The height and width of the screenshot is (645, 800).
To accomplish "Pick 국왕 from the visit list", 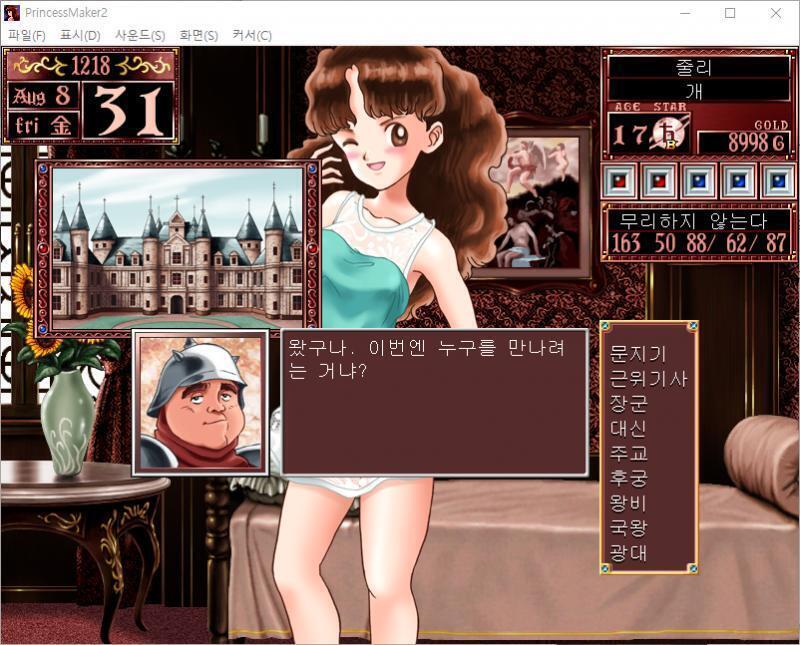I will click(629, 528).
